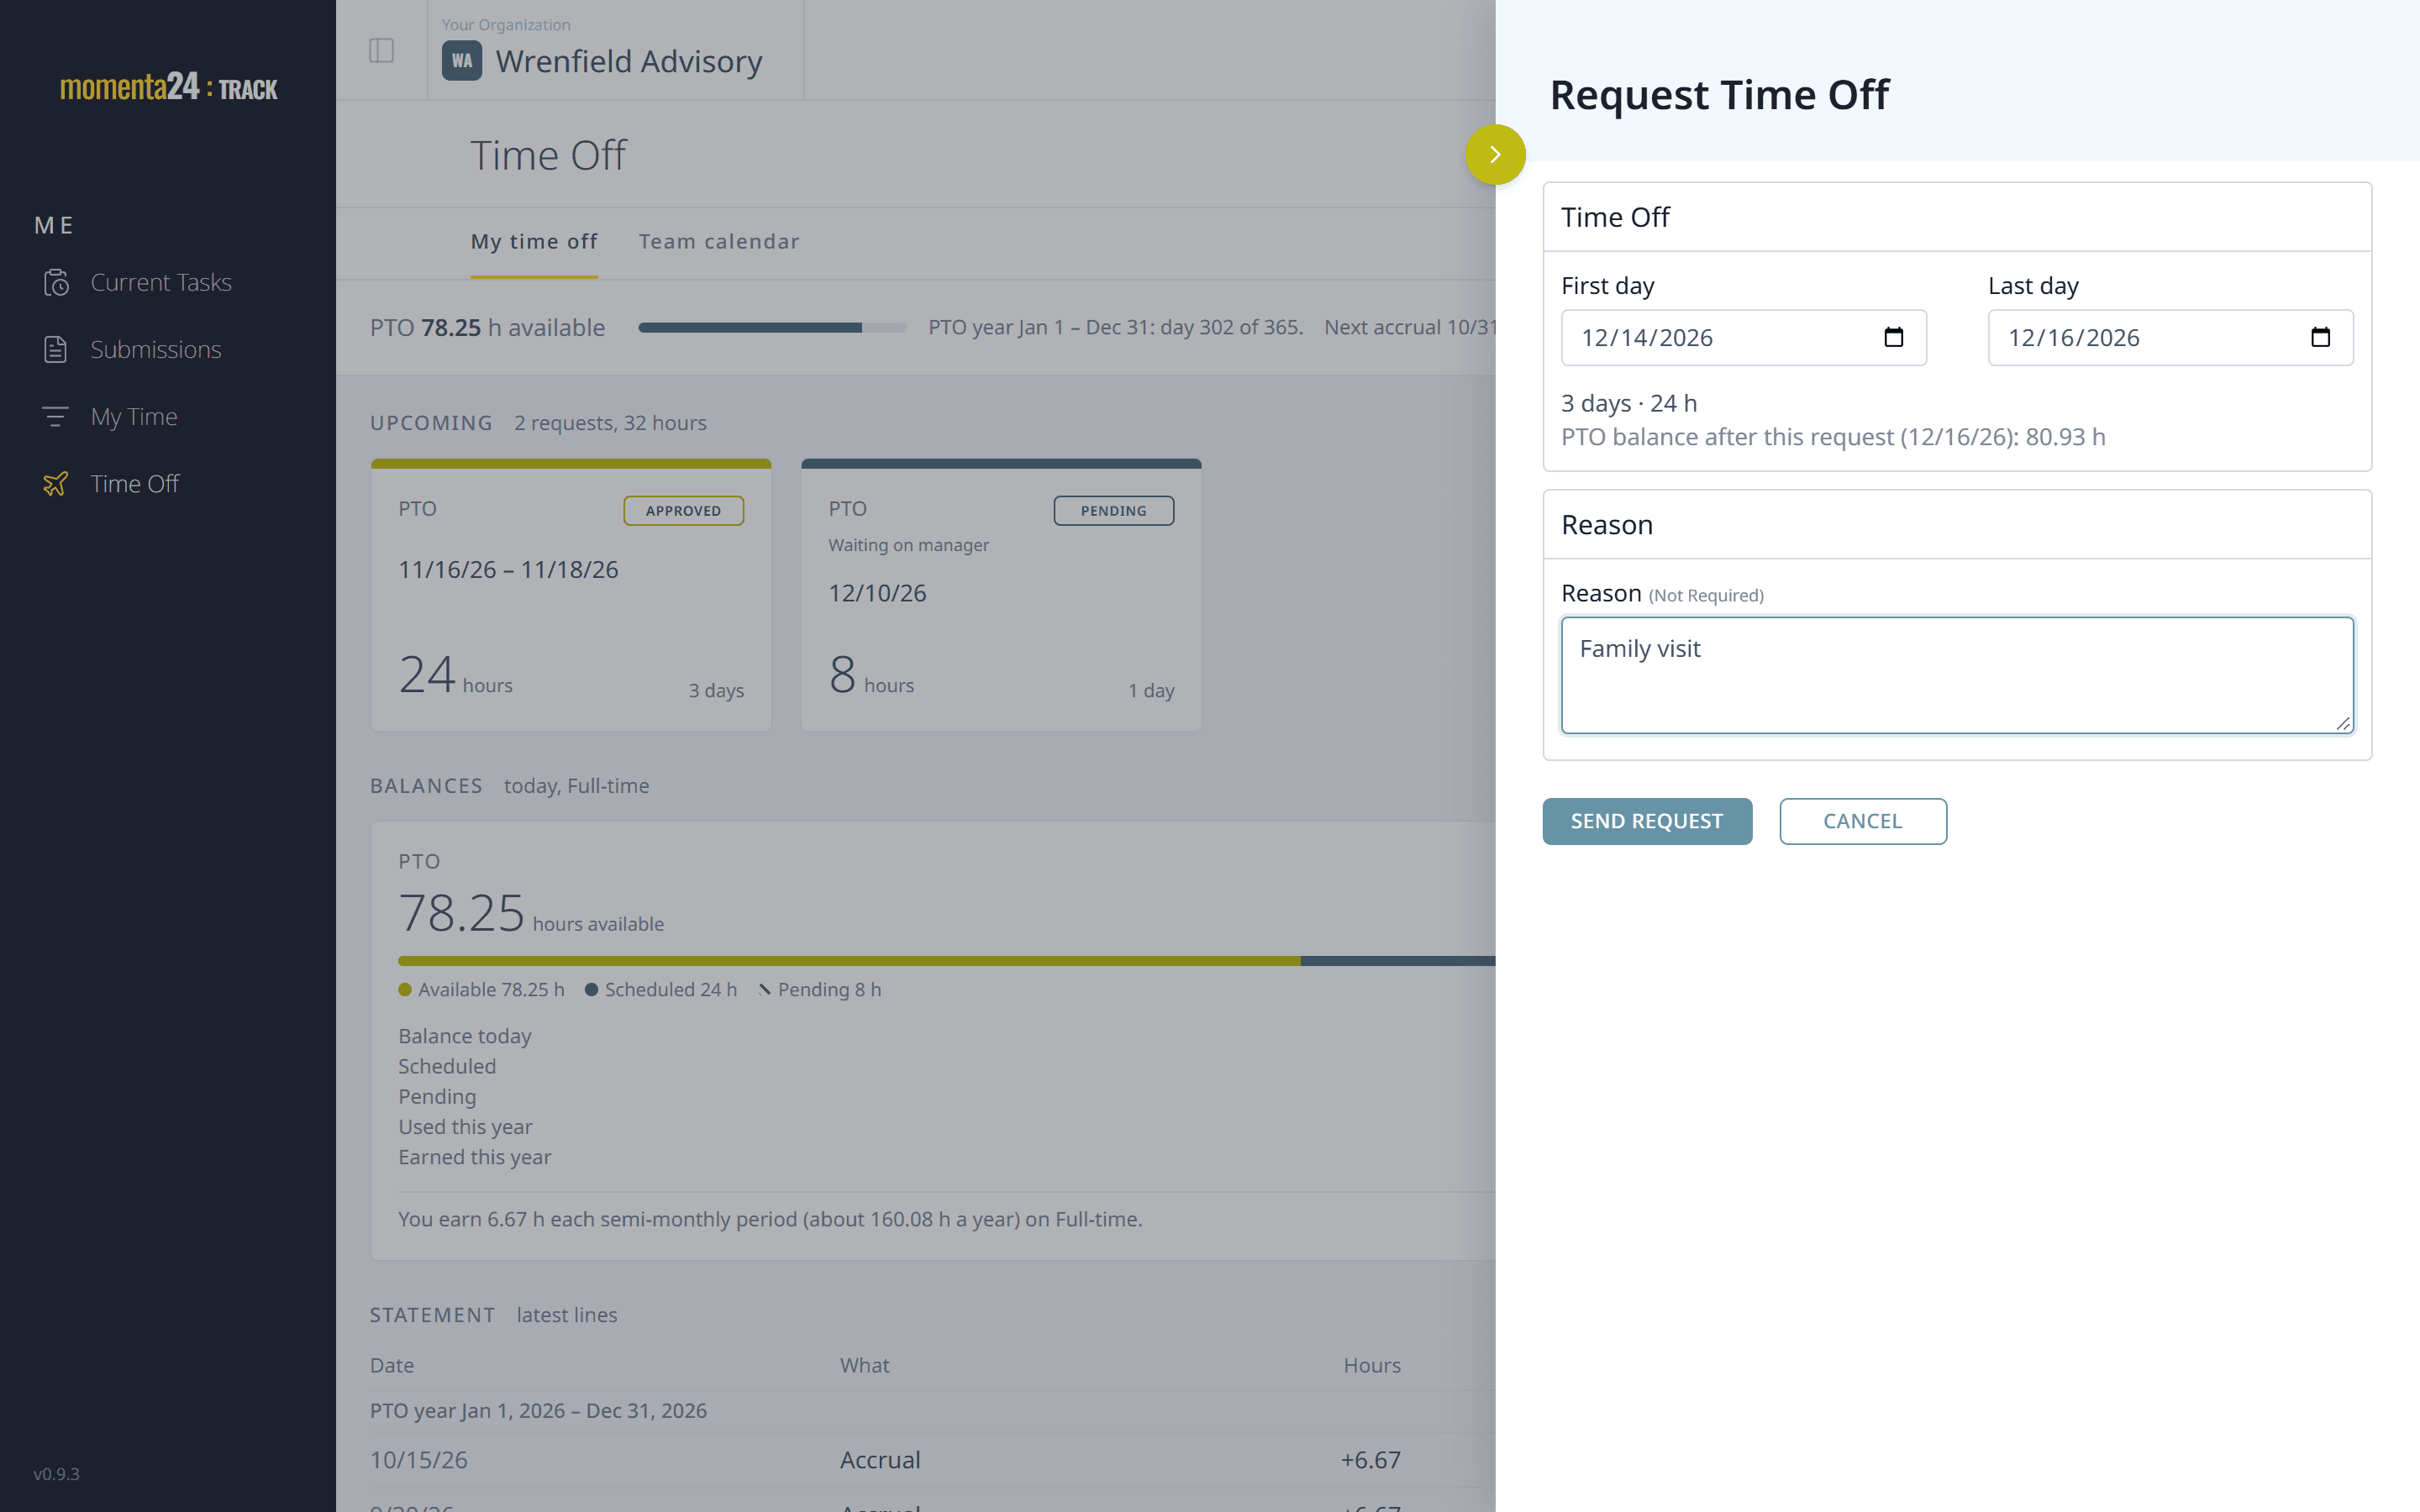Click the Approved status badge

coord(684,510)
